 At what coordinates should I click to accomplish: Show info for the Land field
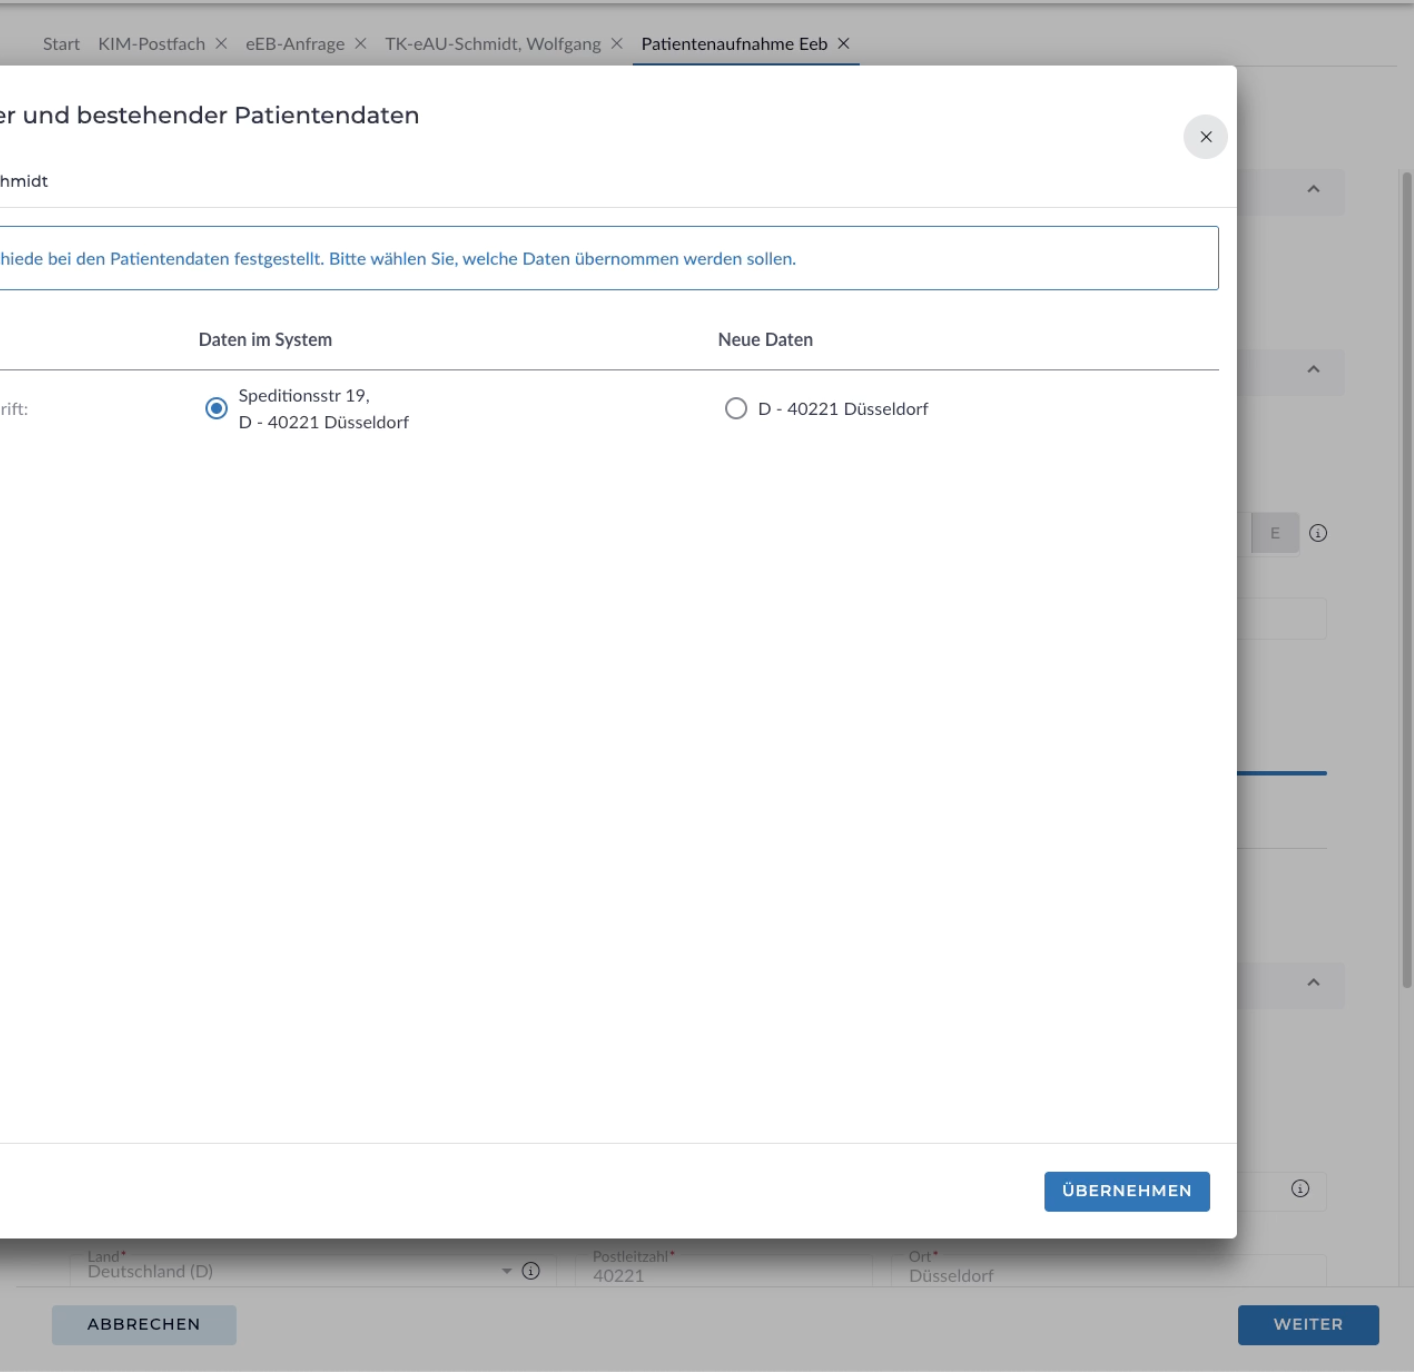tap(531, 1271)
